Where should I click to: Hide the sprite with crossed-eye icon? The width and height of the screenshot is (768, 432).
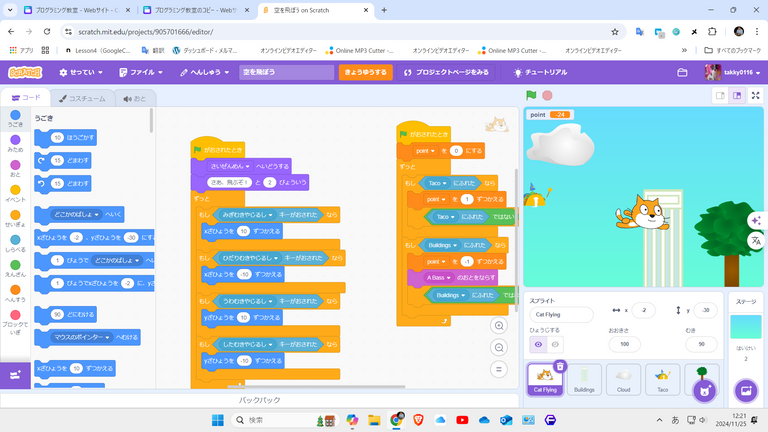(555, 344)
